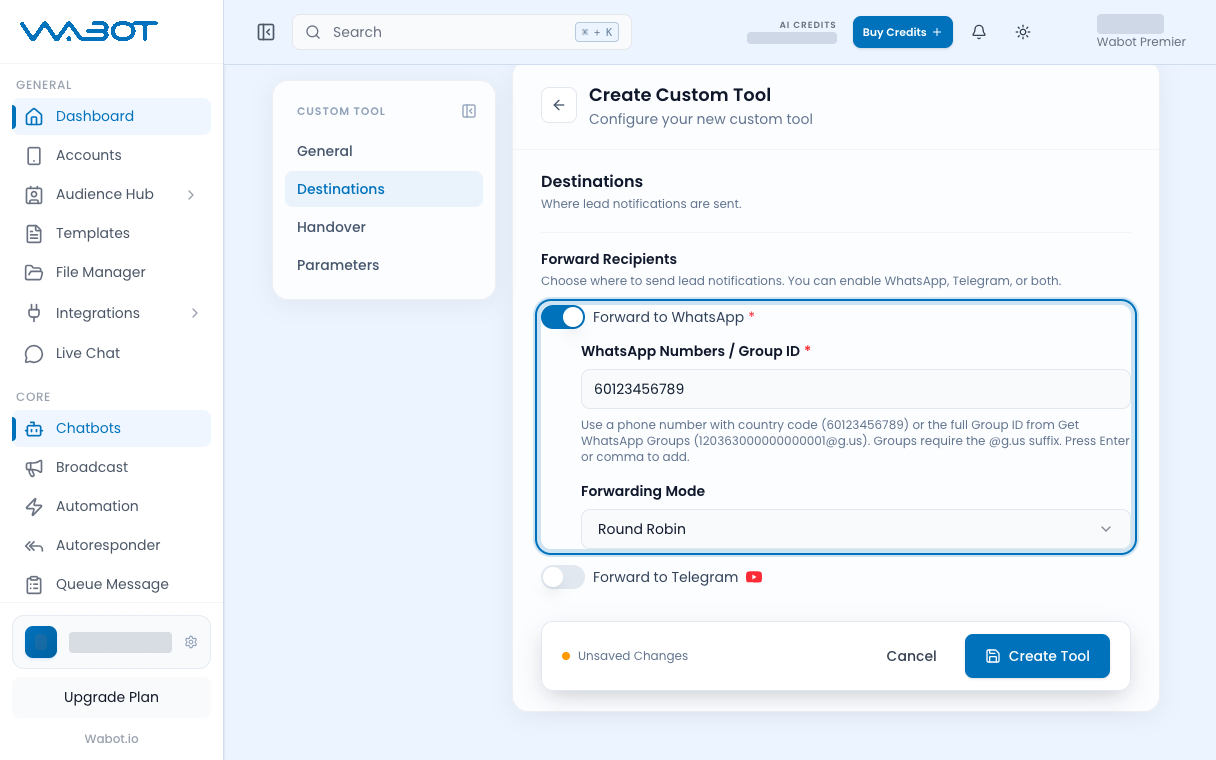Click the Wabot logo

[89, 31]
